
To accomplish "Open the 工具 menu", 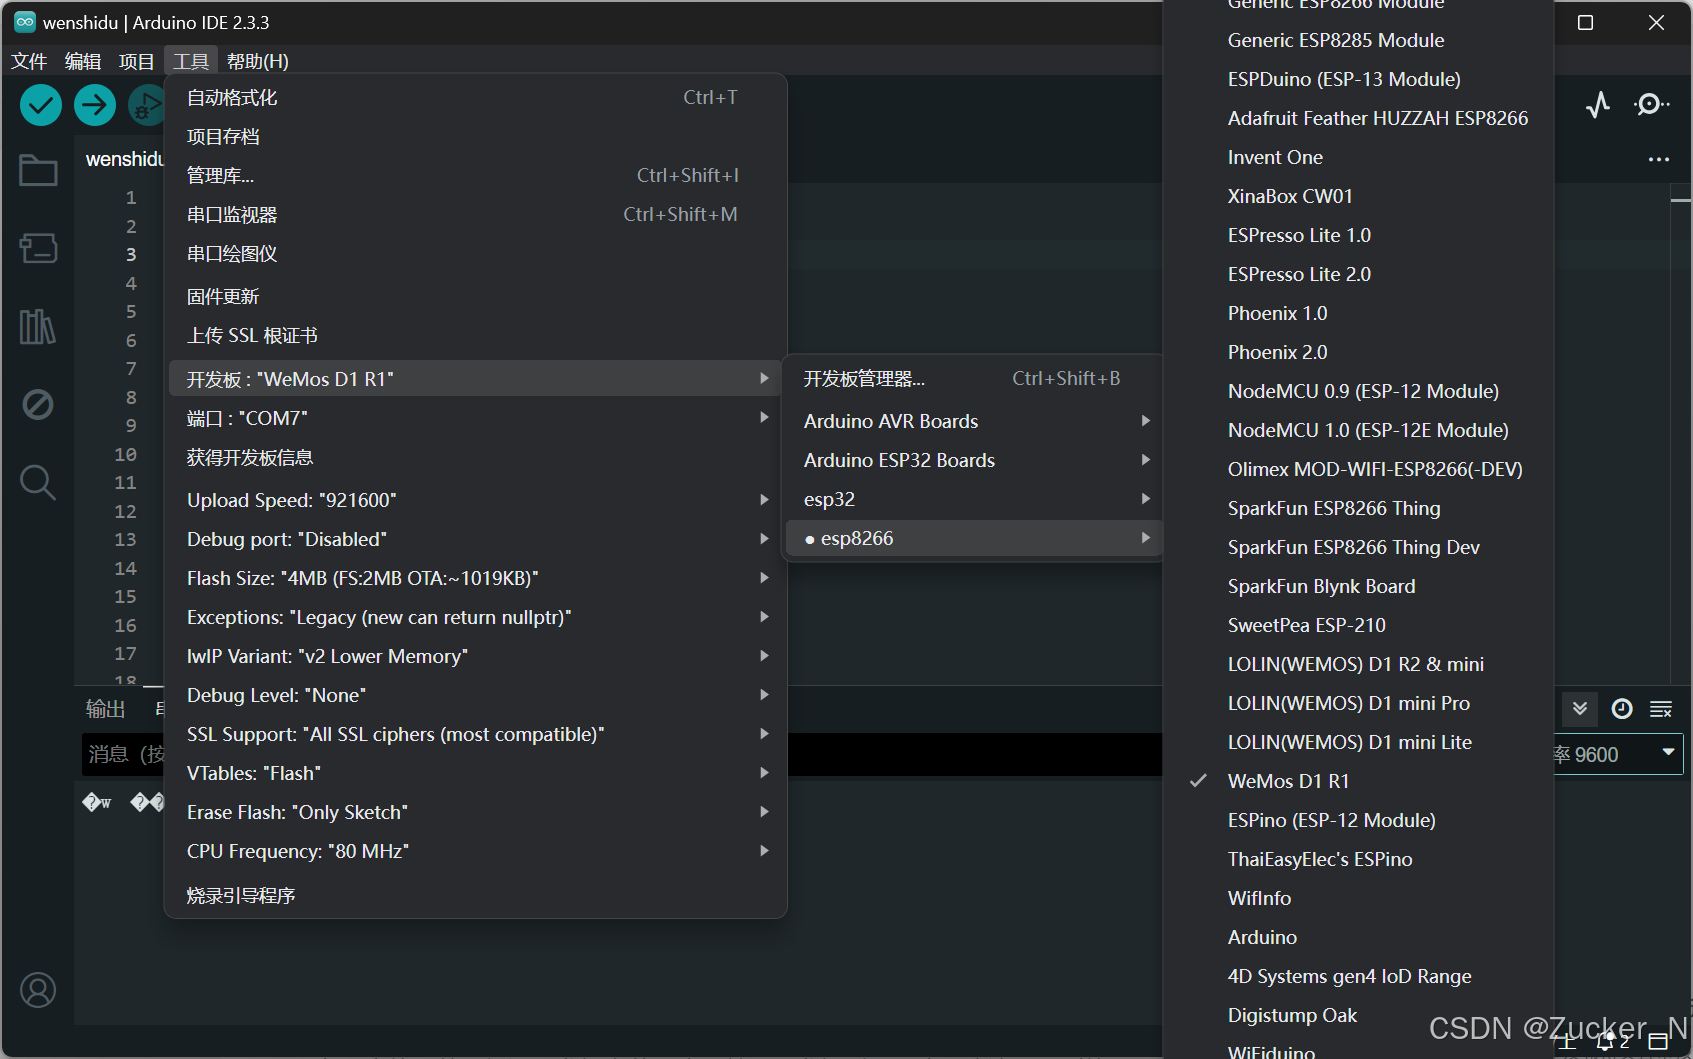I will [191, 61].
